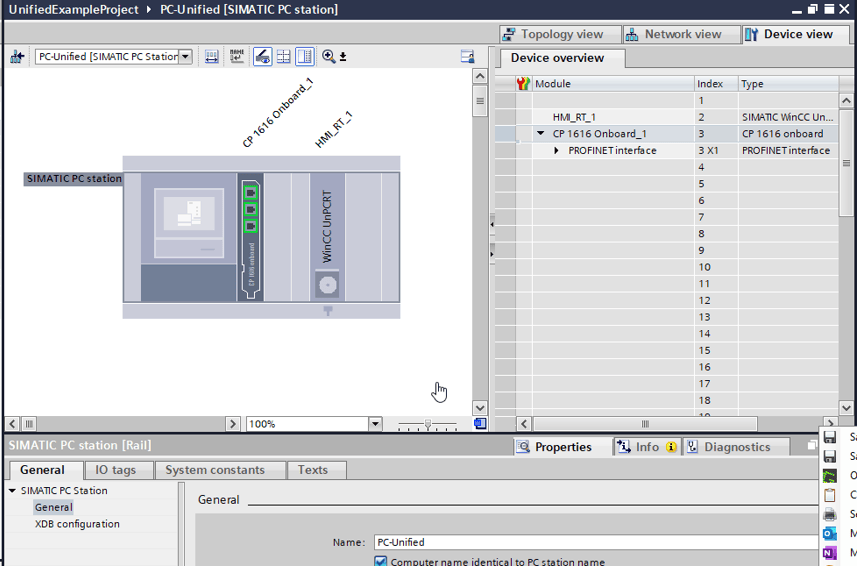This screenshot has width=857, height=566.
Task: Toggle Computer name identical to PC station name
Action: 381,561
